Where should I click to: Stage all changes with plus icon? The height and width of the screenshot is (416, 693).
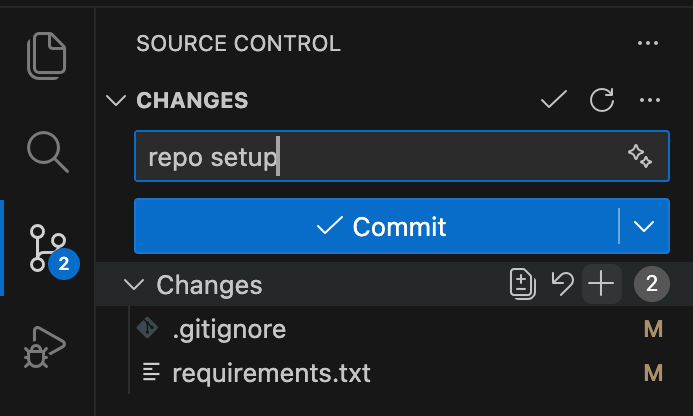click(x=601, y=285)
